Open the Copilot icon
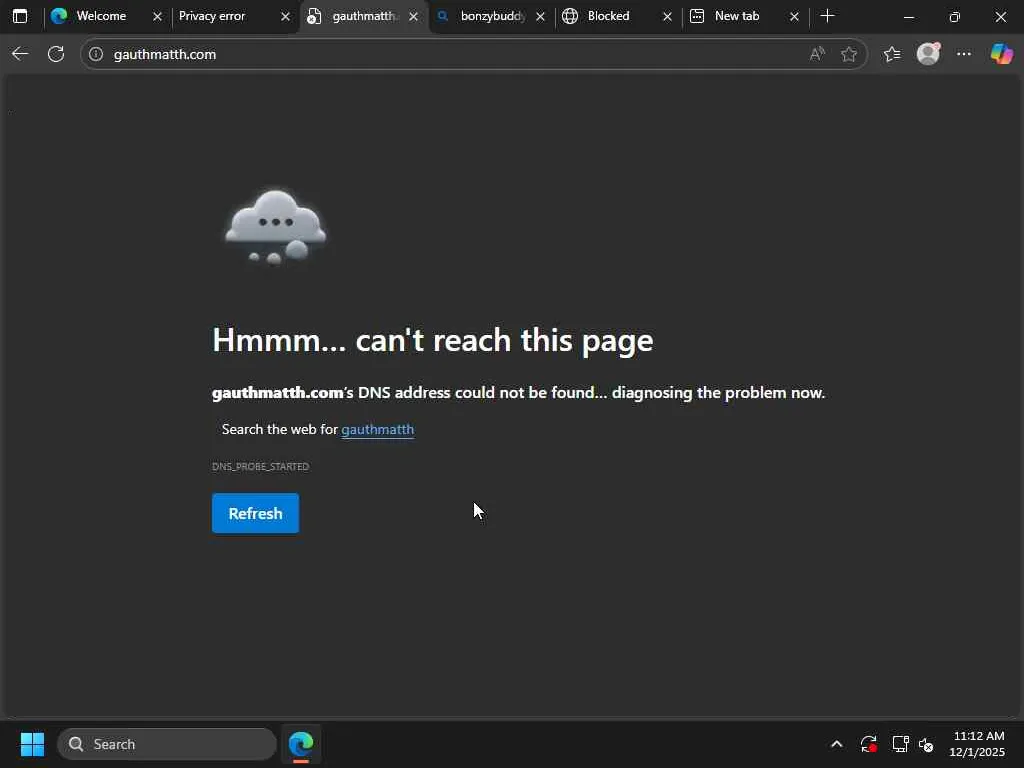 click(1001, 54)
